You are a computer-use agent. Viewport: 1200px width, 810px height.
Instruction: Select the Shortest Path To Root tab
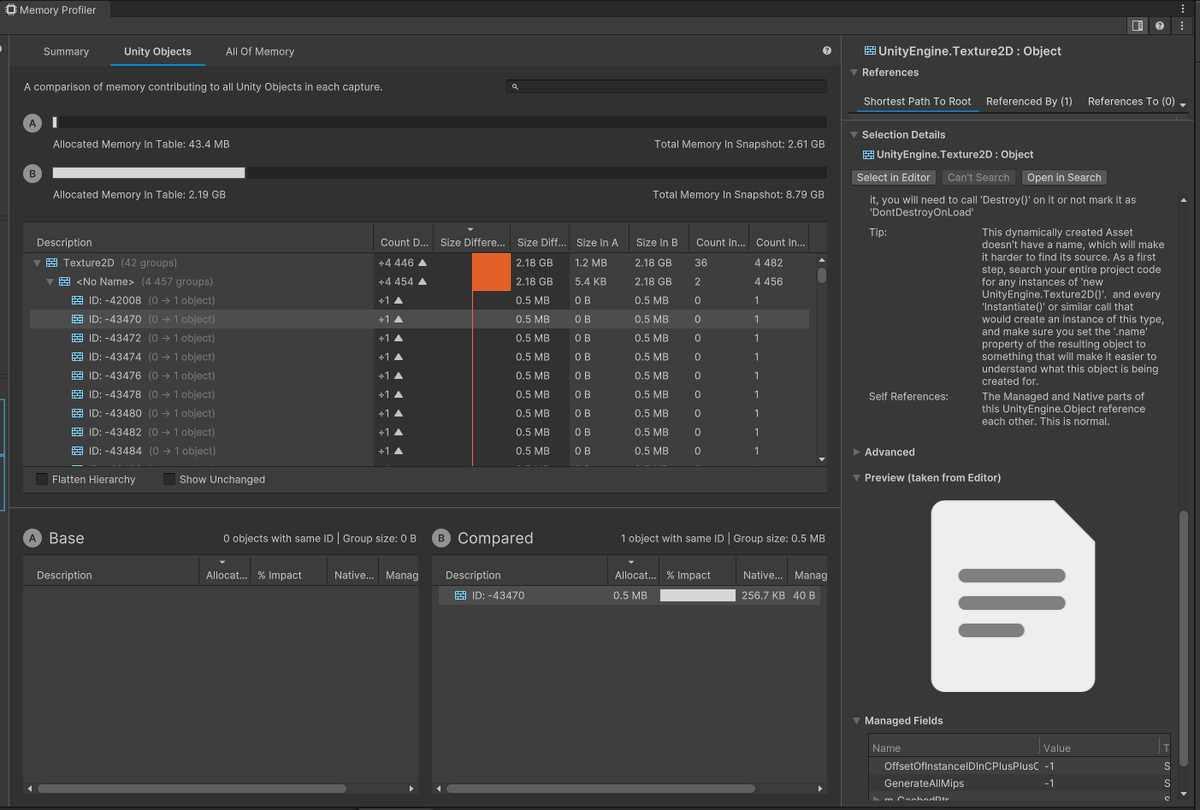click(x=917, y=101)
